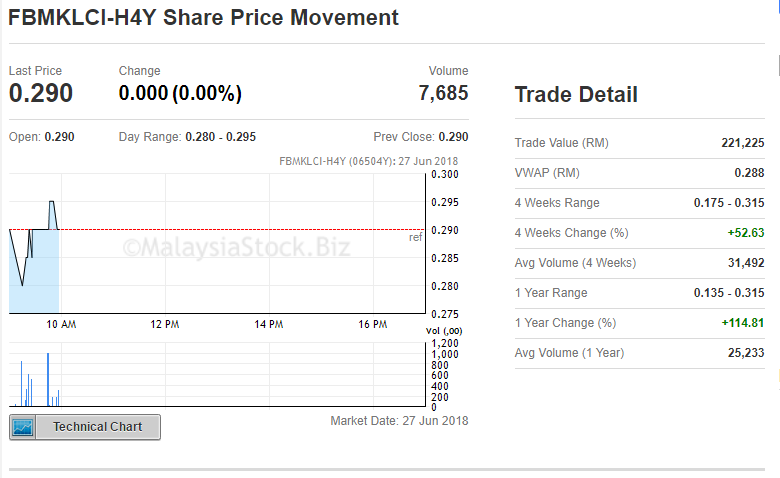Click the Volume figure 7,685
Image resolution: width=780 pixels, height=478 pixels.
[443, 93]
